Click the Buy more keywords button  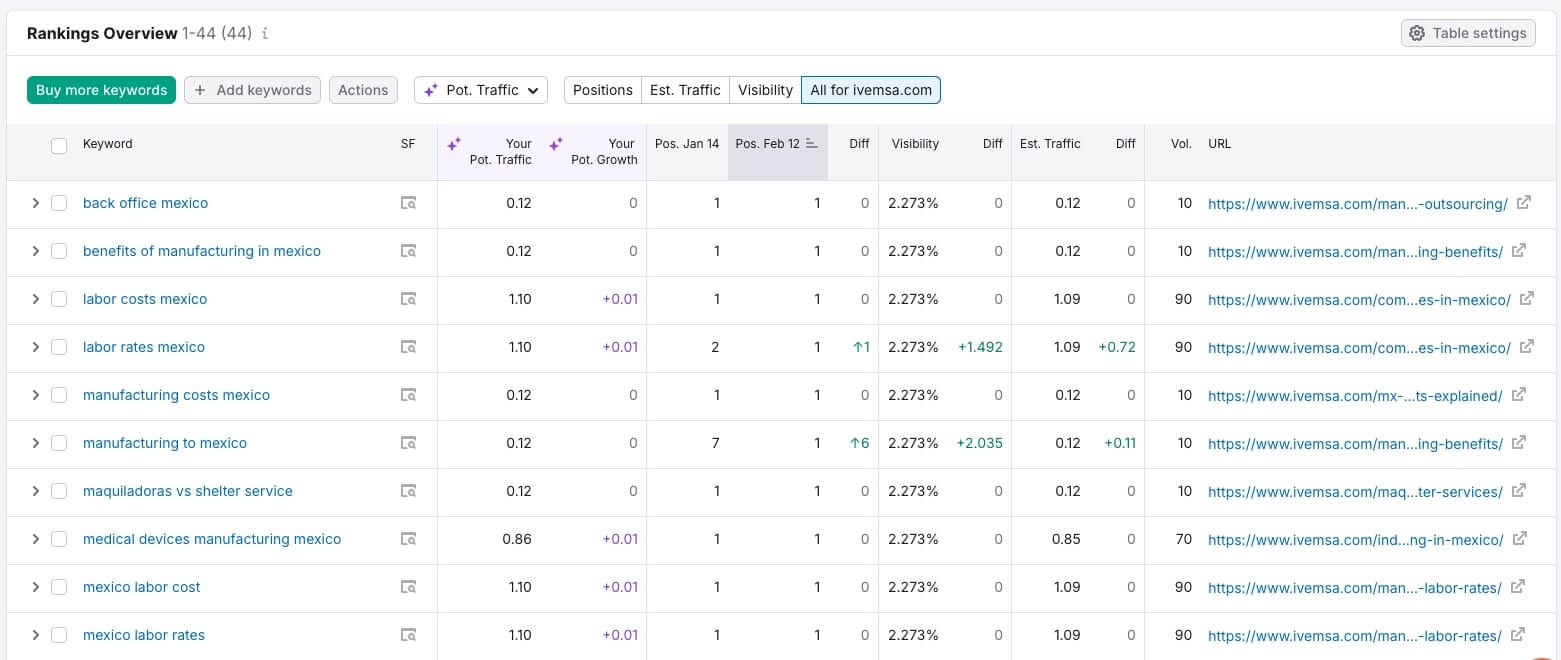click(101, 90)
